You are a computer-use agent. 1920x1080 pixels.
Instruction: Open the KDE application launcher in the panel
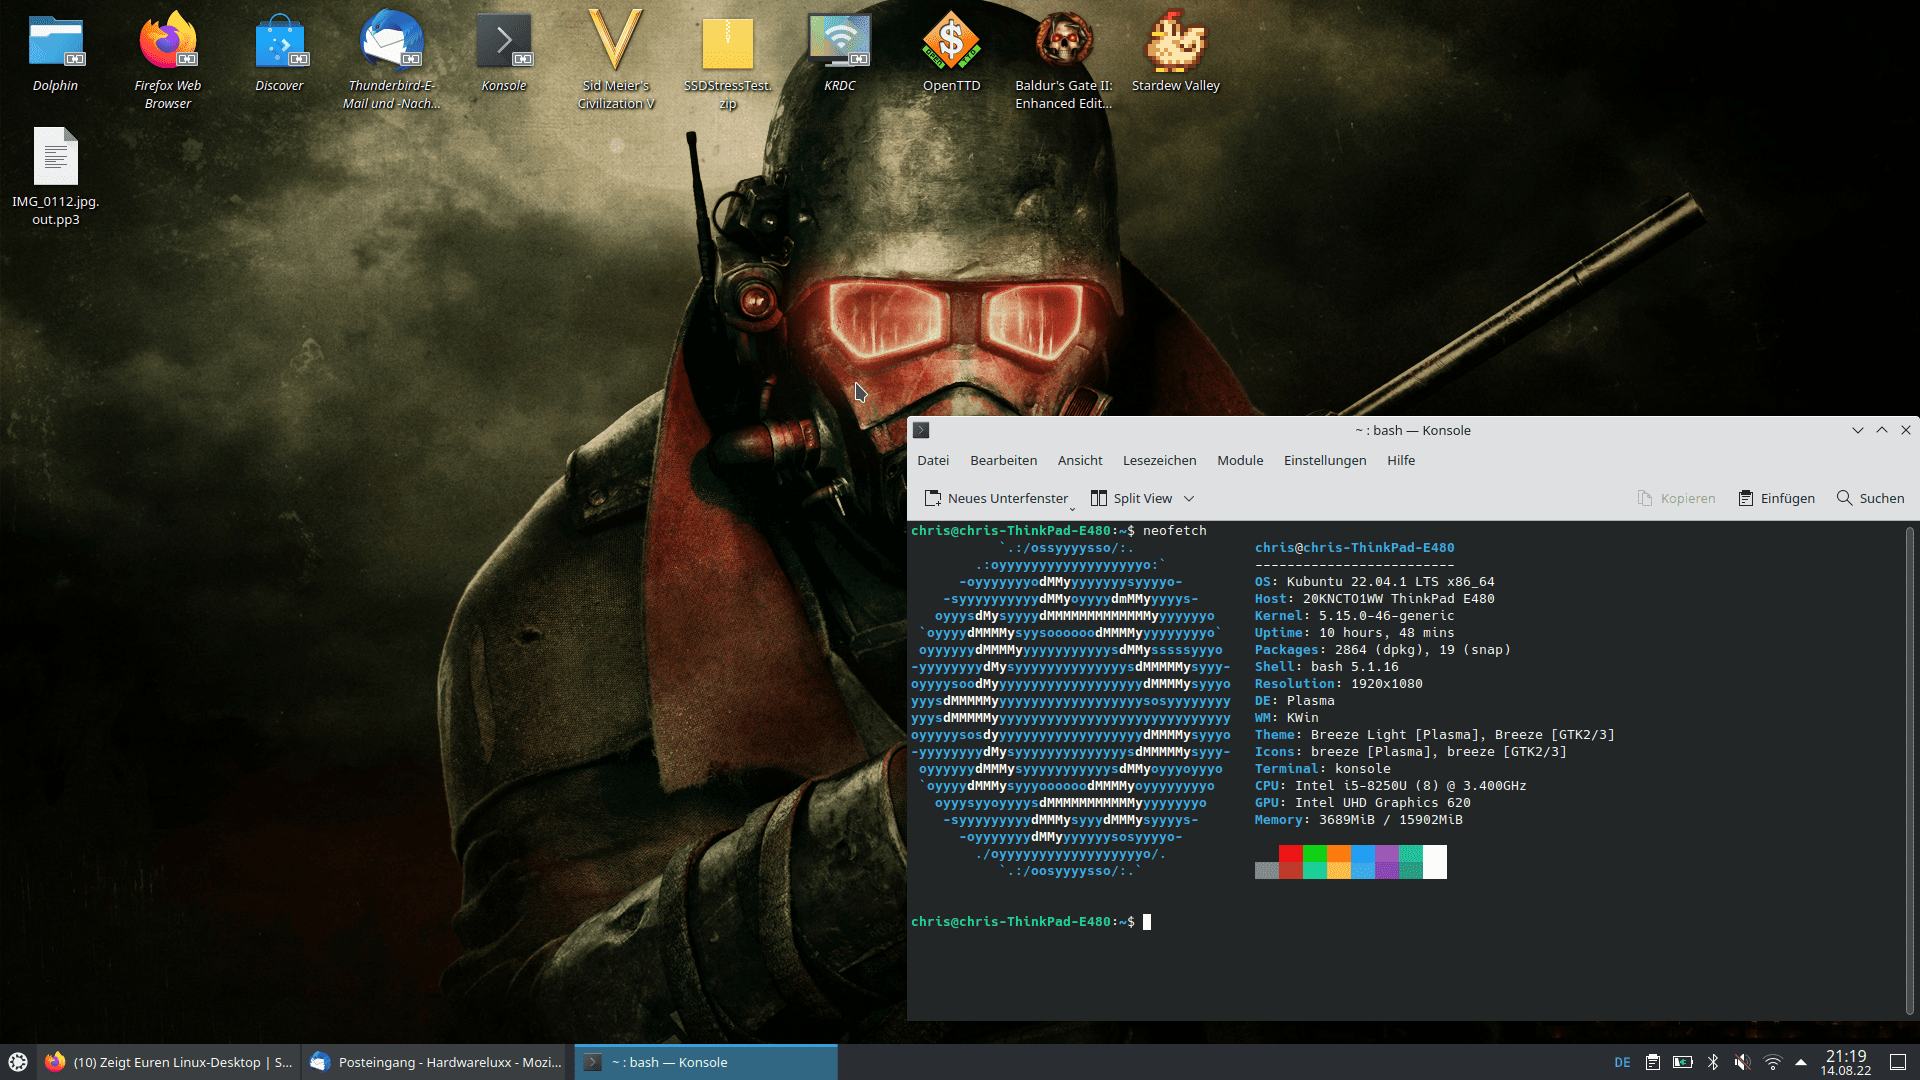(x=18, y=1062)
